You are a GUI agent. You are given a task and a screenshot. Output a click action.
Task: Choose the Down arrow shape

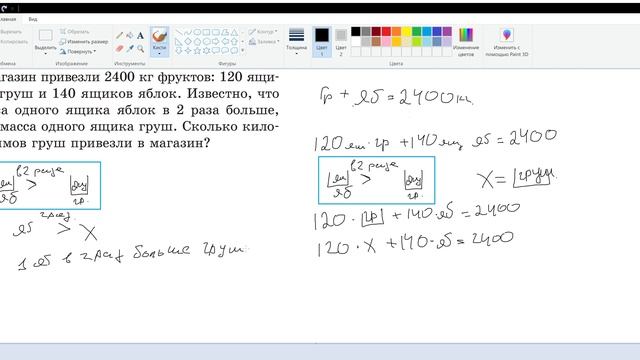(179, 51)
